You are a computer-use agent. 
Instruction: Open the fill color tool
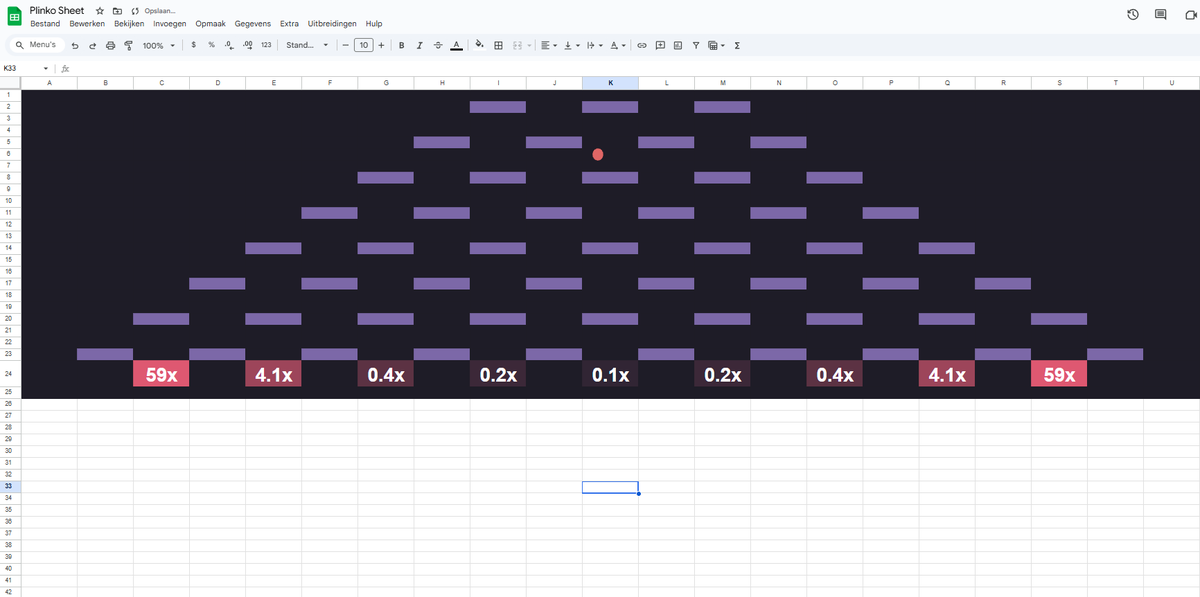(479, 45)
